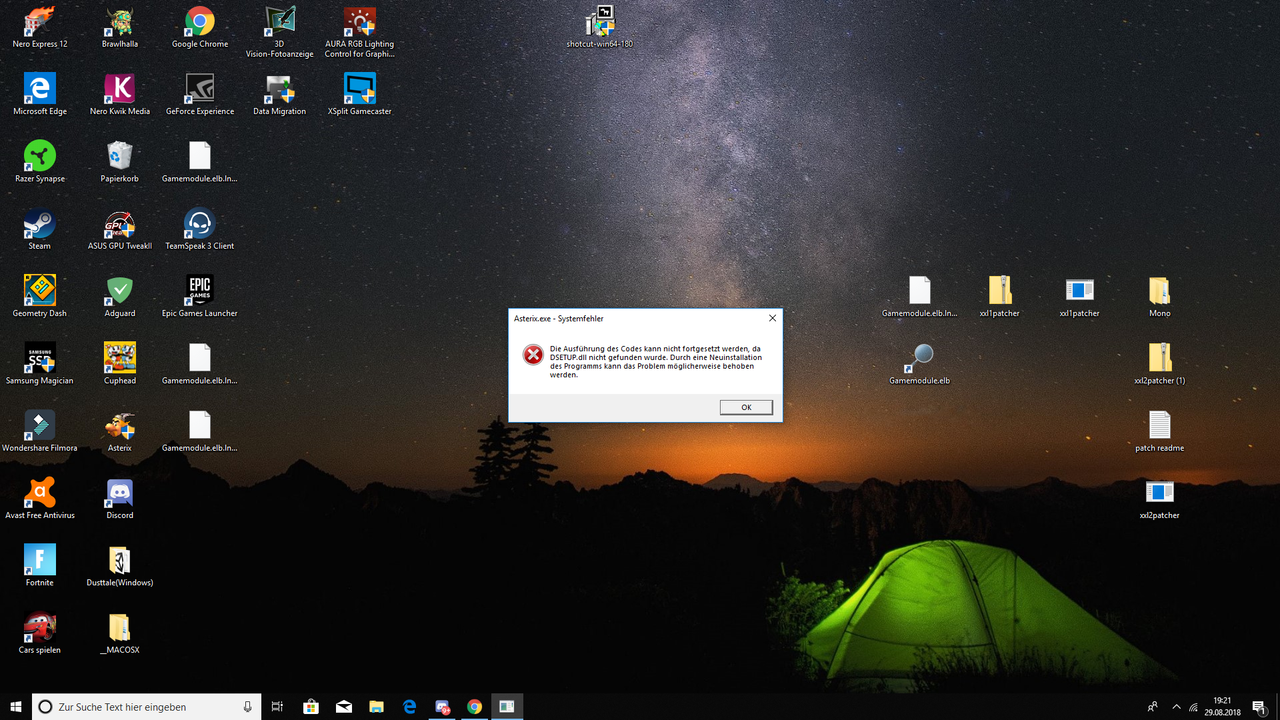
Task: Select the Geometry Dash desktop icon
Action: [40, 294]
